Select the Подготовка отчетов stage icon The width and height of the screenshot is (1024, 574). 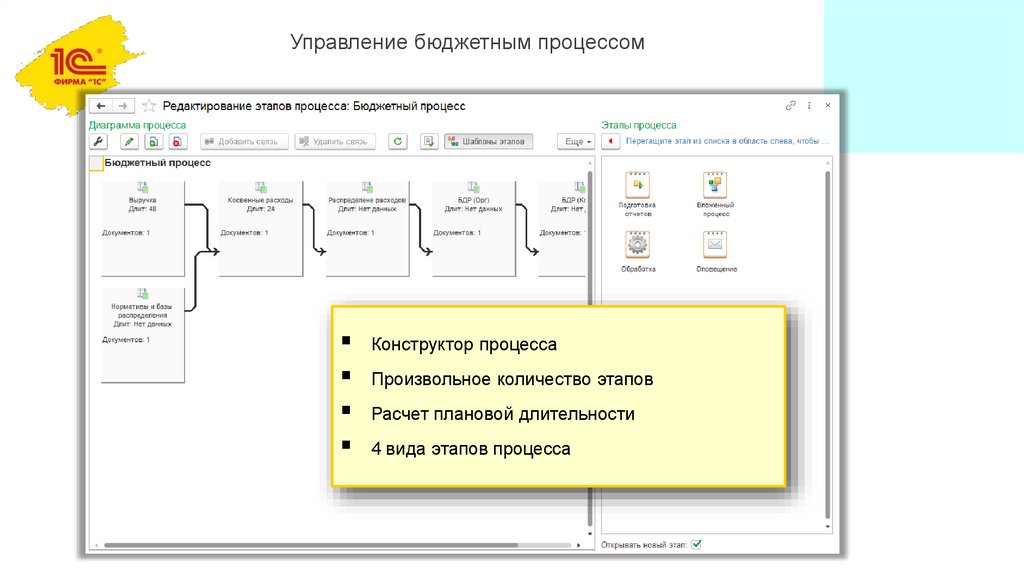click(637, 185)
